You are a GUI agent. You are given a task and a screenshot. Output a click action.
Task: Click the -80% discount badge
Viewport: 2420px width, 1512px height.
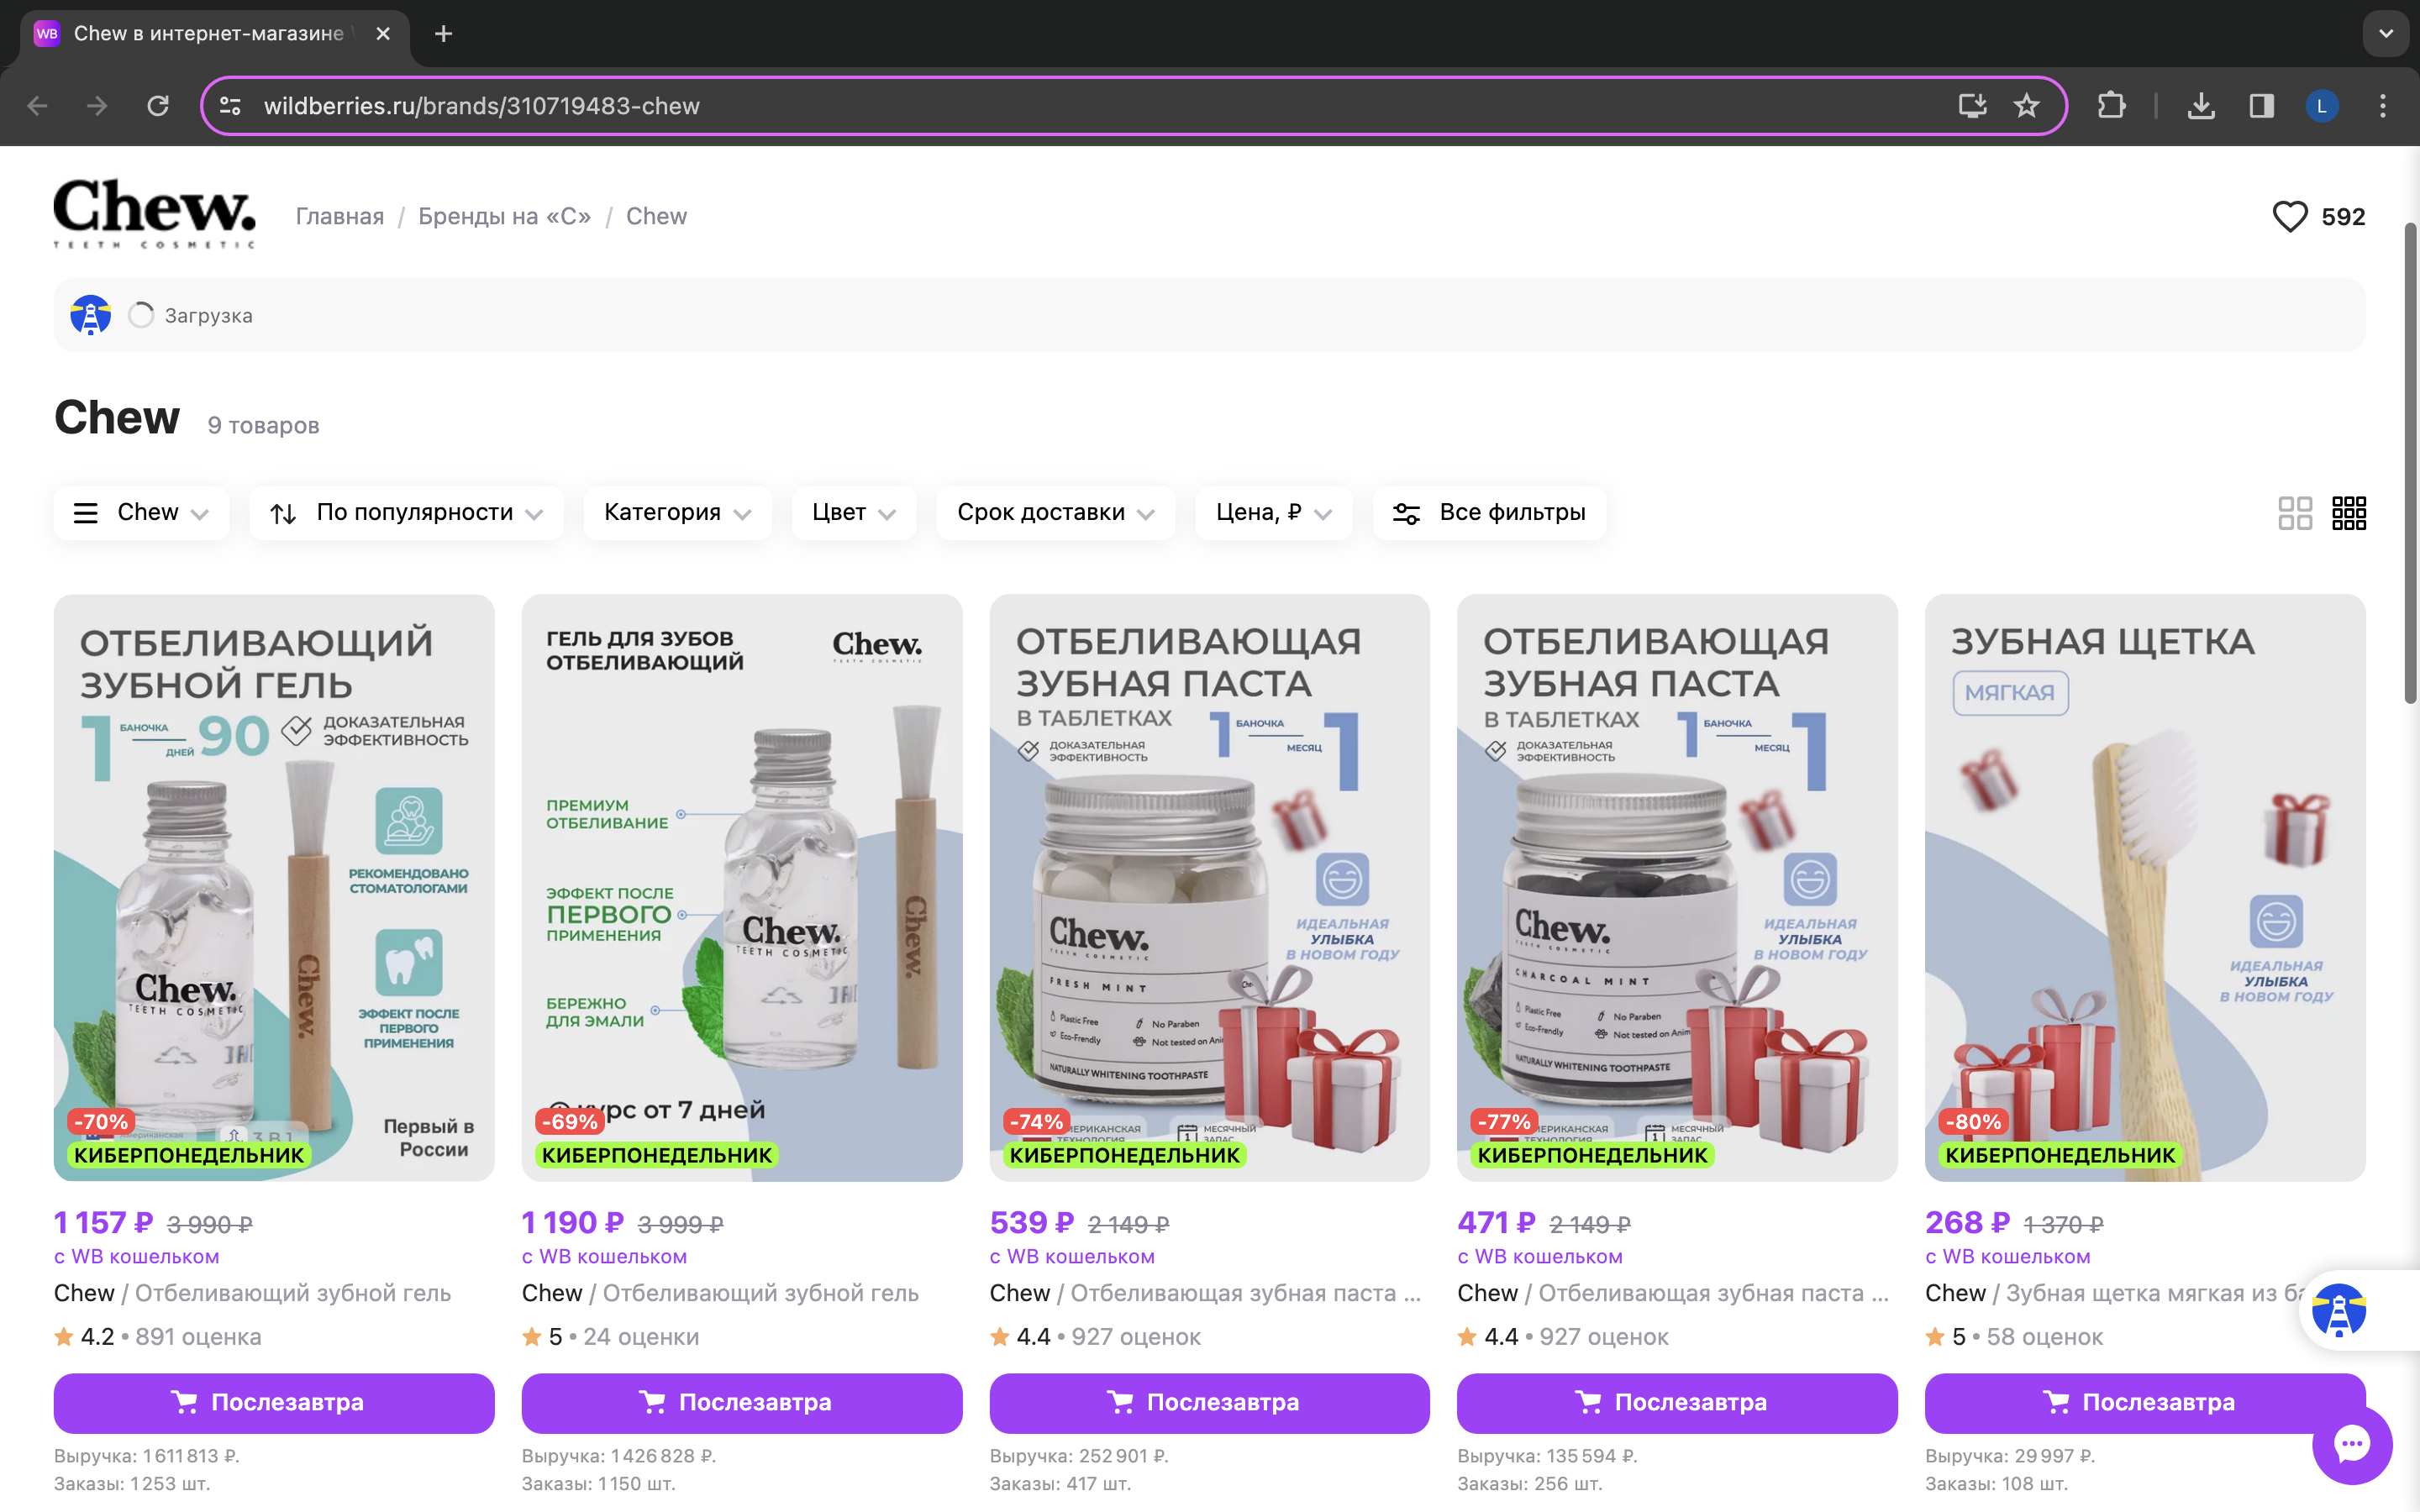tap(1972, 1122)
